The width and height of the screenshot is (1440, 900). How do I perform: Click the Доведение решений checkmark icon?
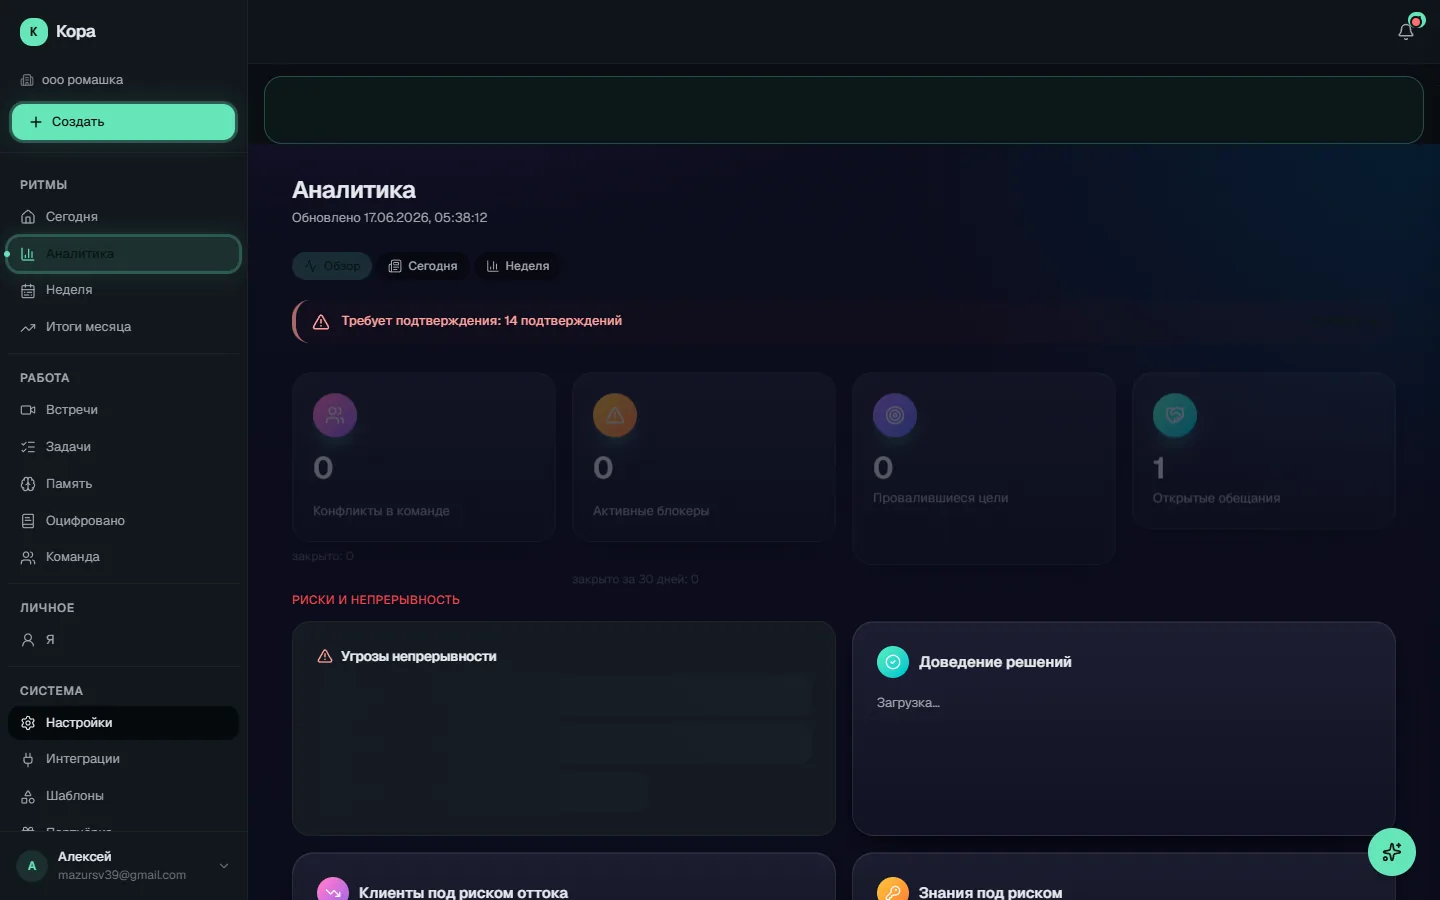(893, 662)
